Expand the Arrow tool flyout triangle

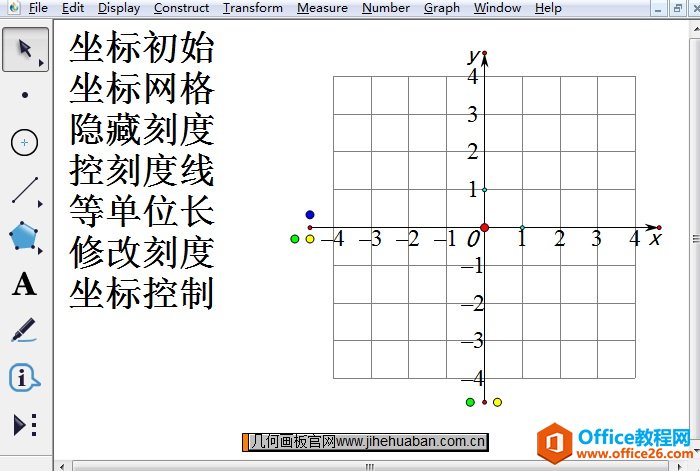pyautogui.click(x=41, y=63)
